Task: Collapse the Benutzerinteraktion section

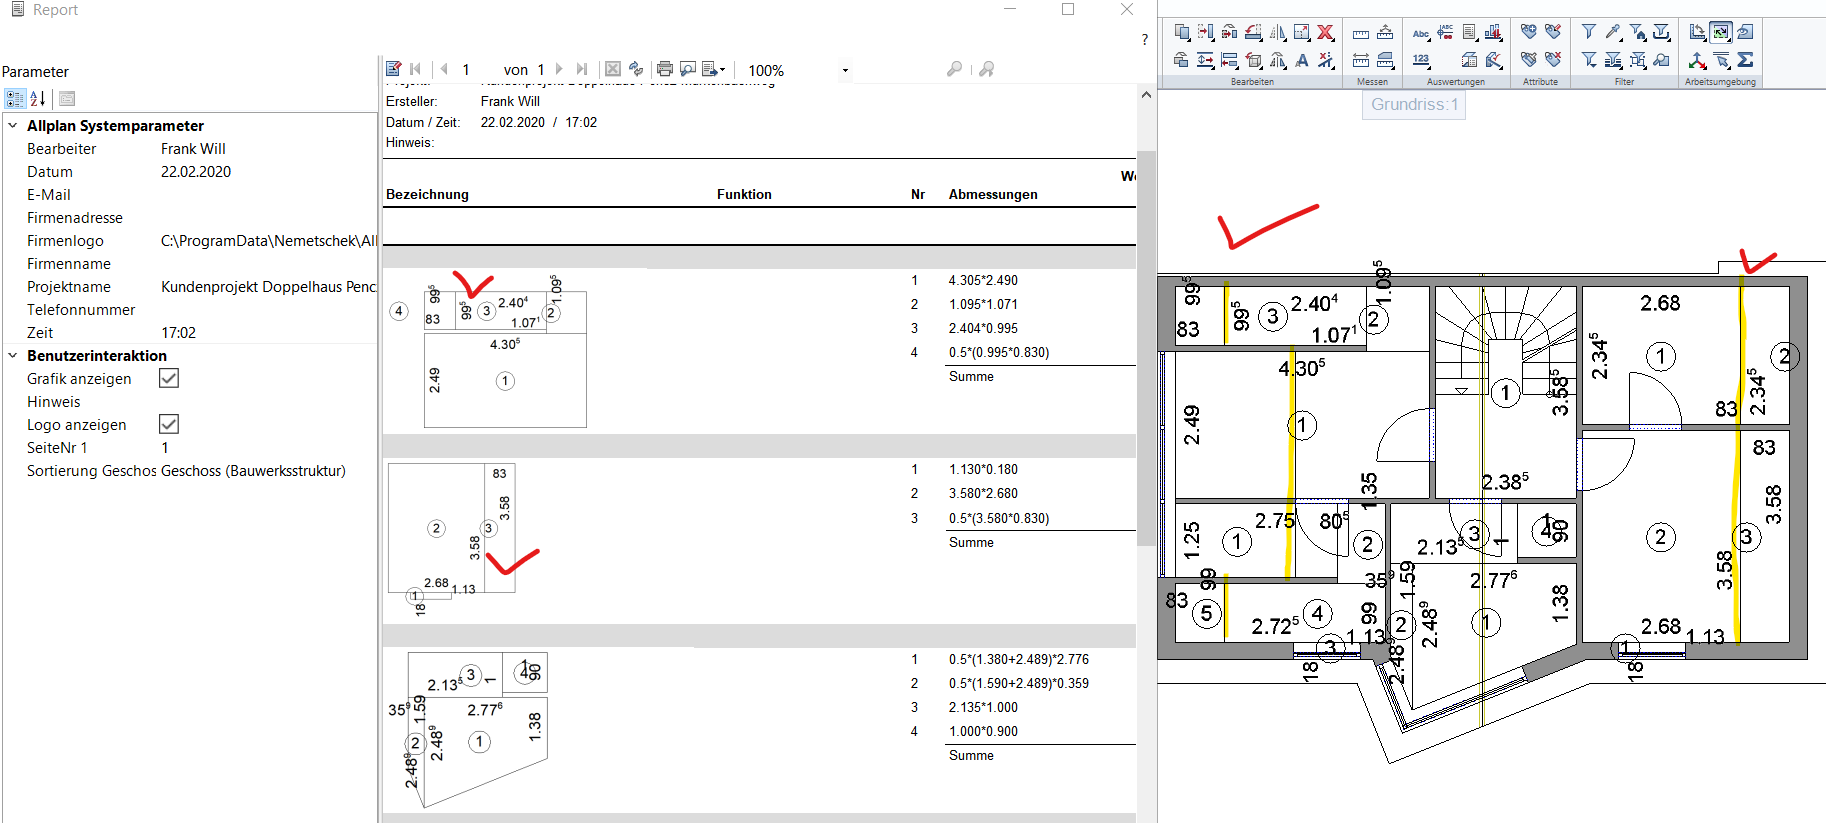Action: tap(13, 356)
